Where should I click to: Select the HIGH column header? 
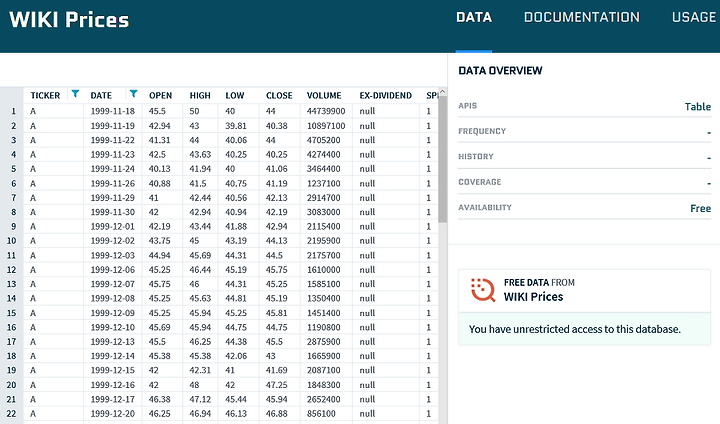pyautogui.click(x=200, y=96)
